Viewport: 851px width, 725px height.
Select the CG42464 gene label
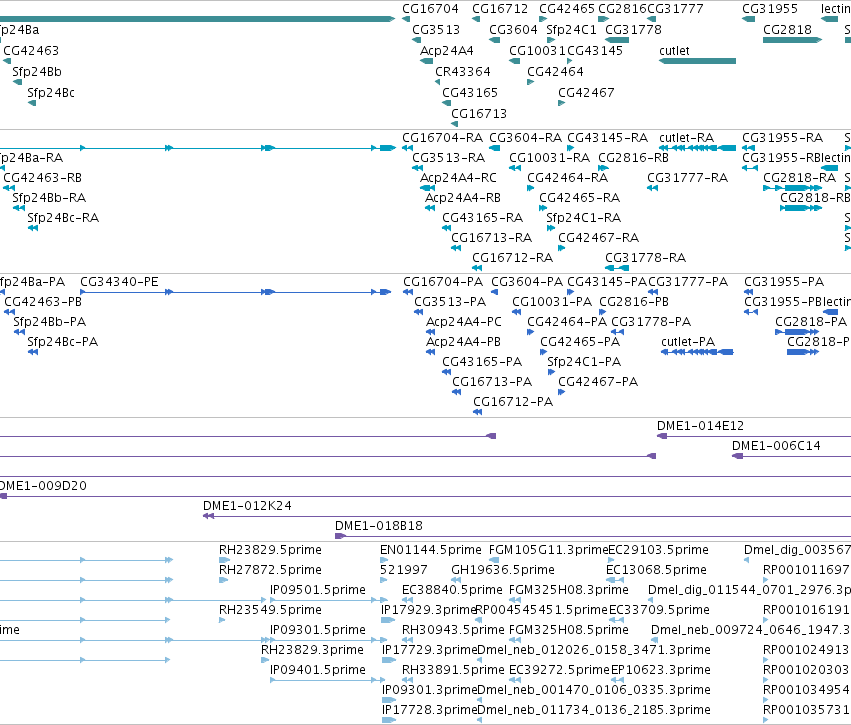click(555, 72)
